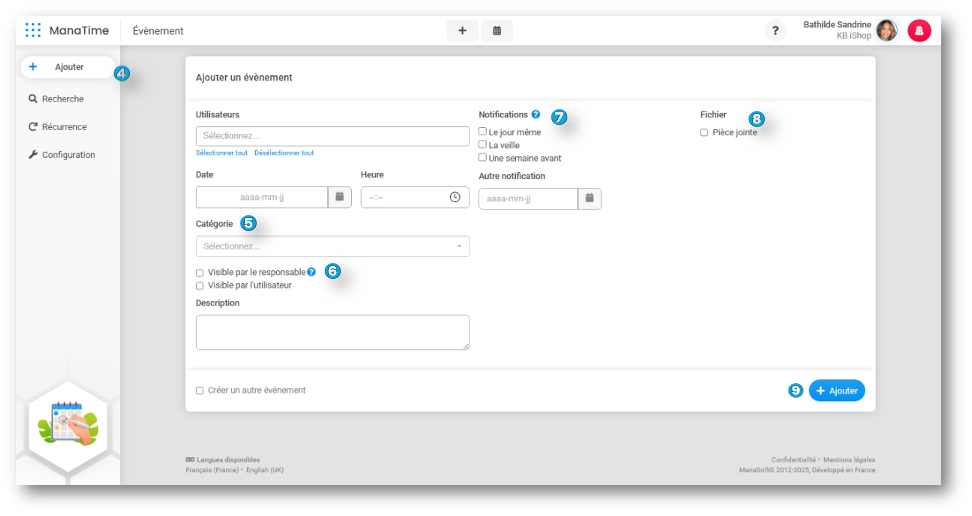The image size is (972, 516).
Task: Click the ManaTime logo text
Action: [79, 30]
